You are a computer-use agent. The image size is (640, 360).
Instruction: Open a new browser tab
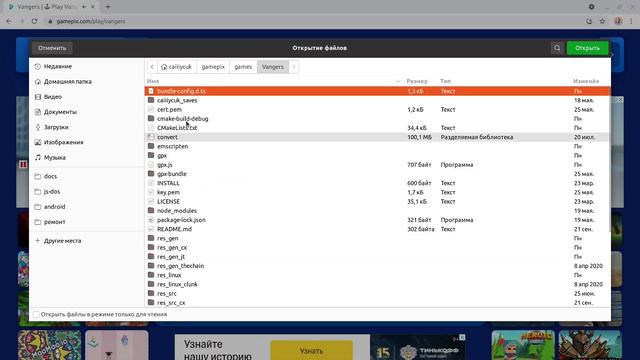pyautogui.click(x=108, y=7)
